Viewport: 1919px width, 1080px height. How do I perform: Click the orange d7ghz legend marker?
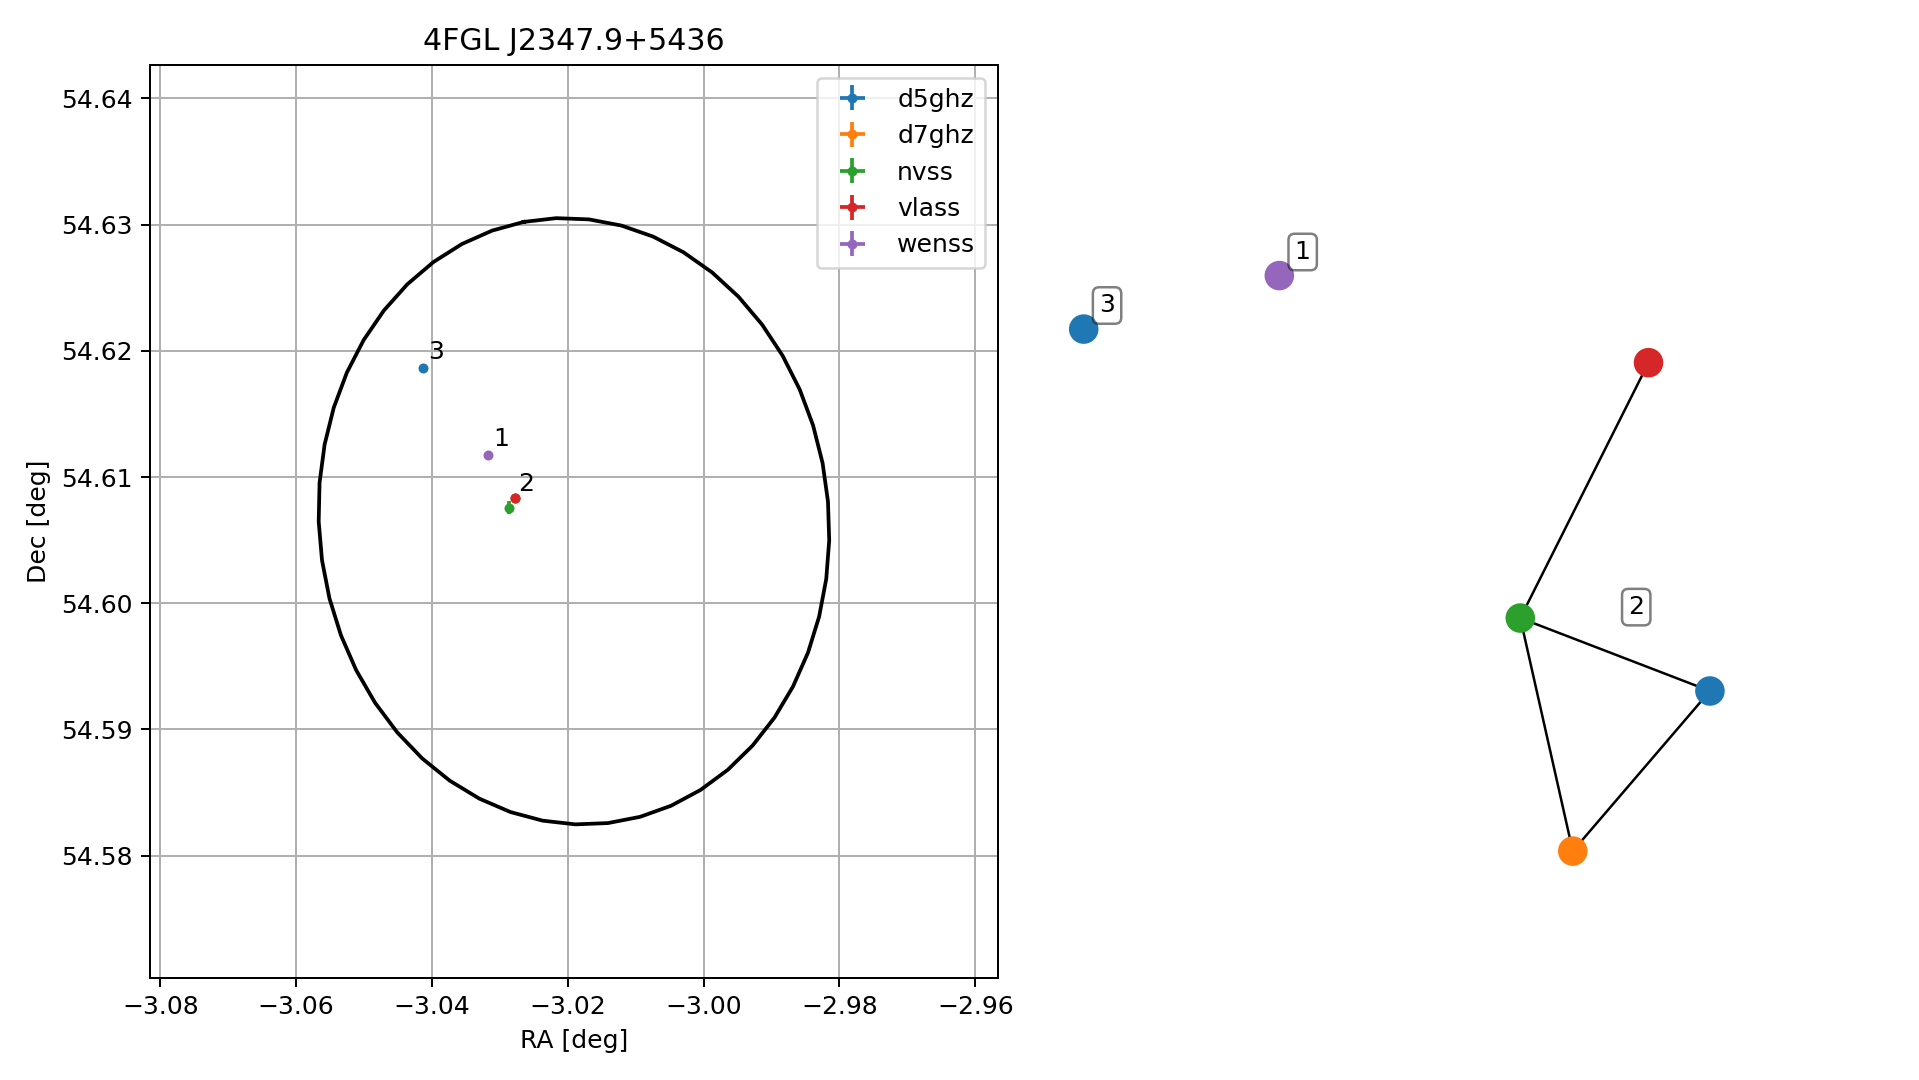click(x=852, y=134)
